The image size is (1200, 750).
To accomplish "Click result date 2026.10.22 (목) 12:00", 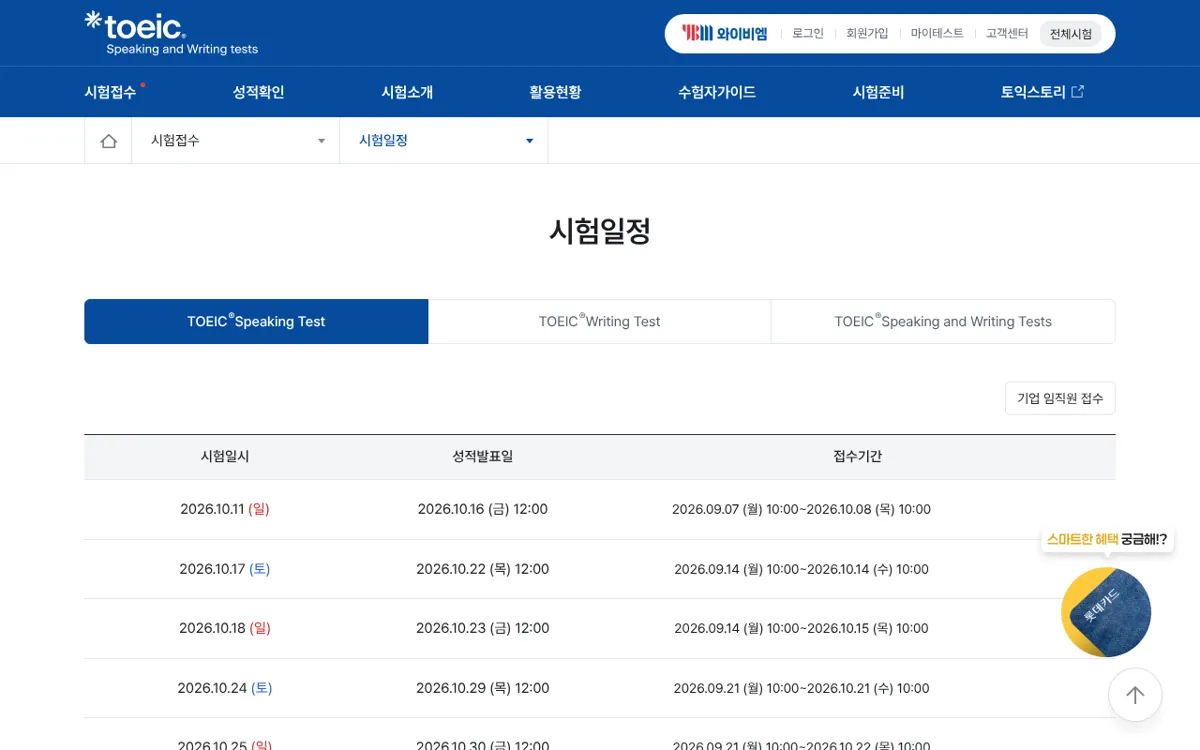I will click(483, 569).
